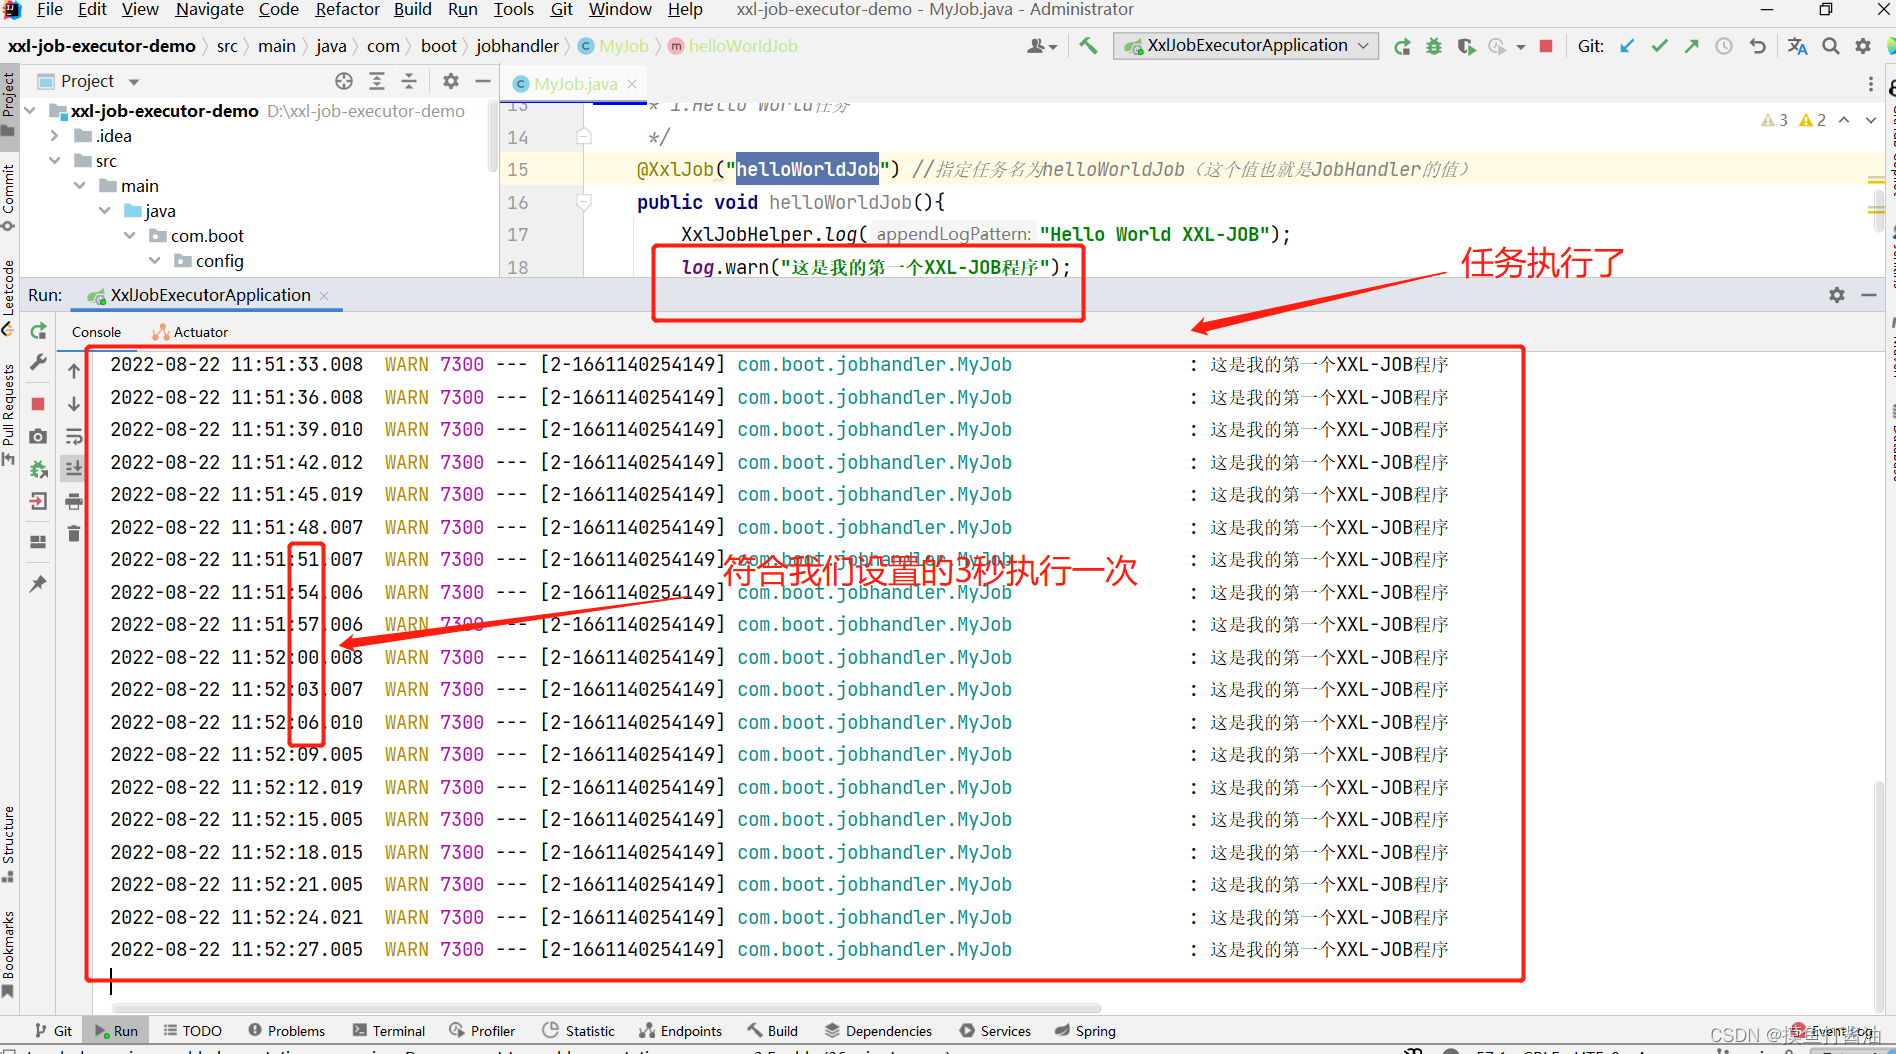Open the Endpoints tool window
Viewport: 1896px width, 1054px height.
680,1031
